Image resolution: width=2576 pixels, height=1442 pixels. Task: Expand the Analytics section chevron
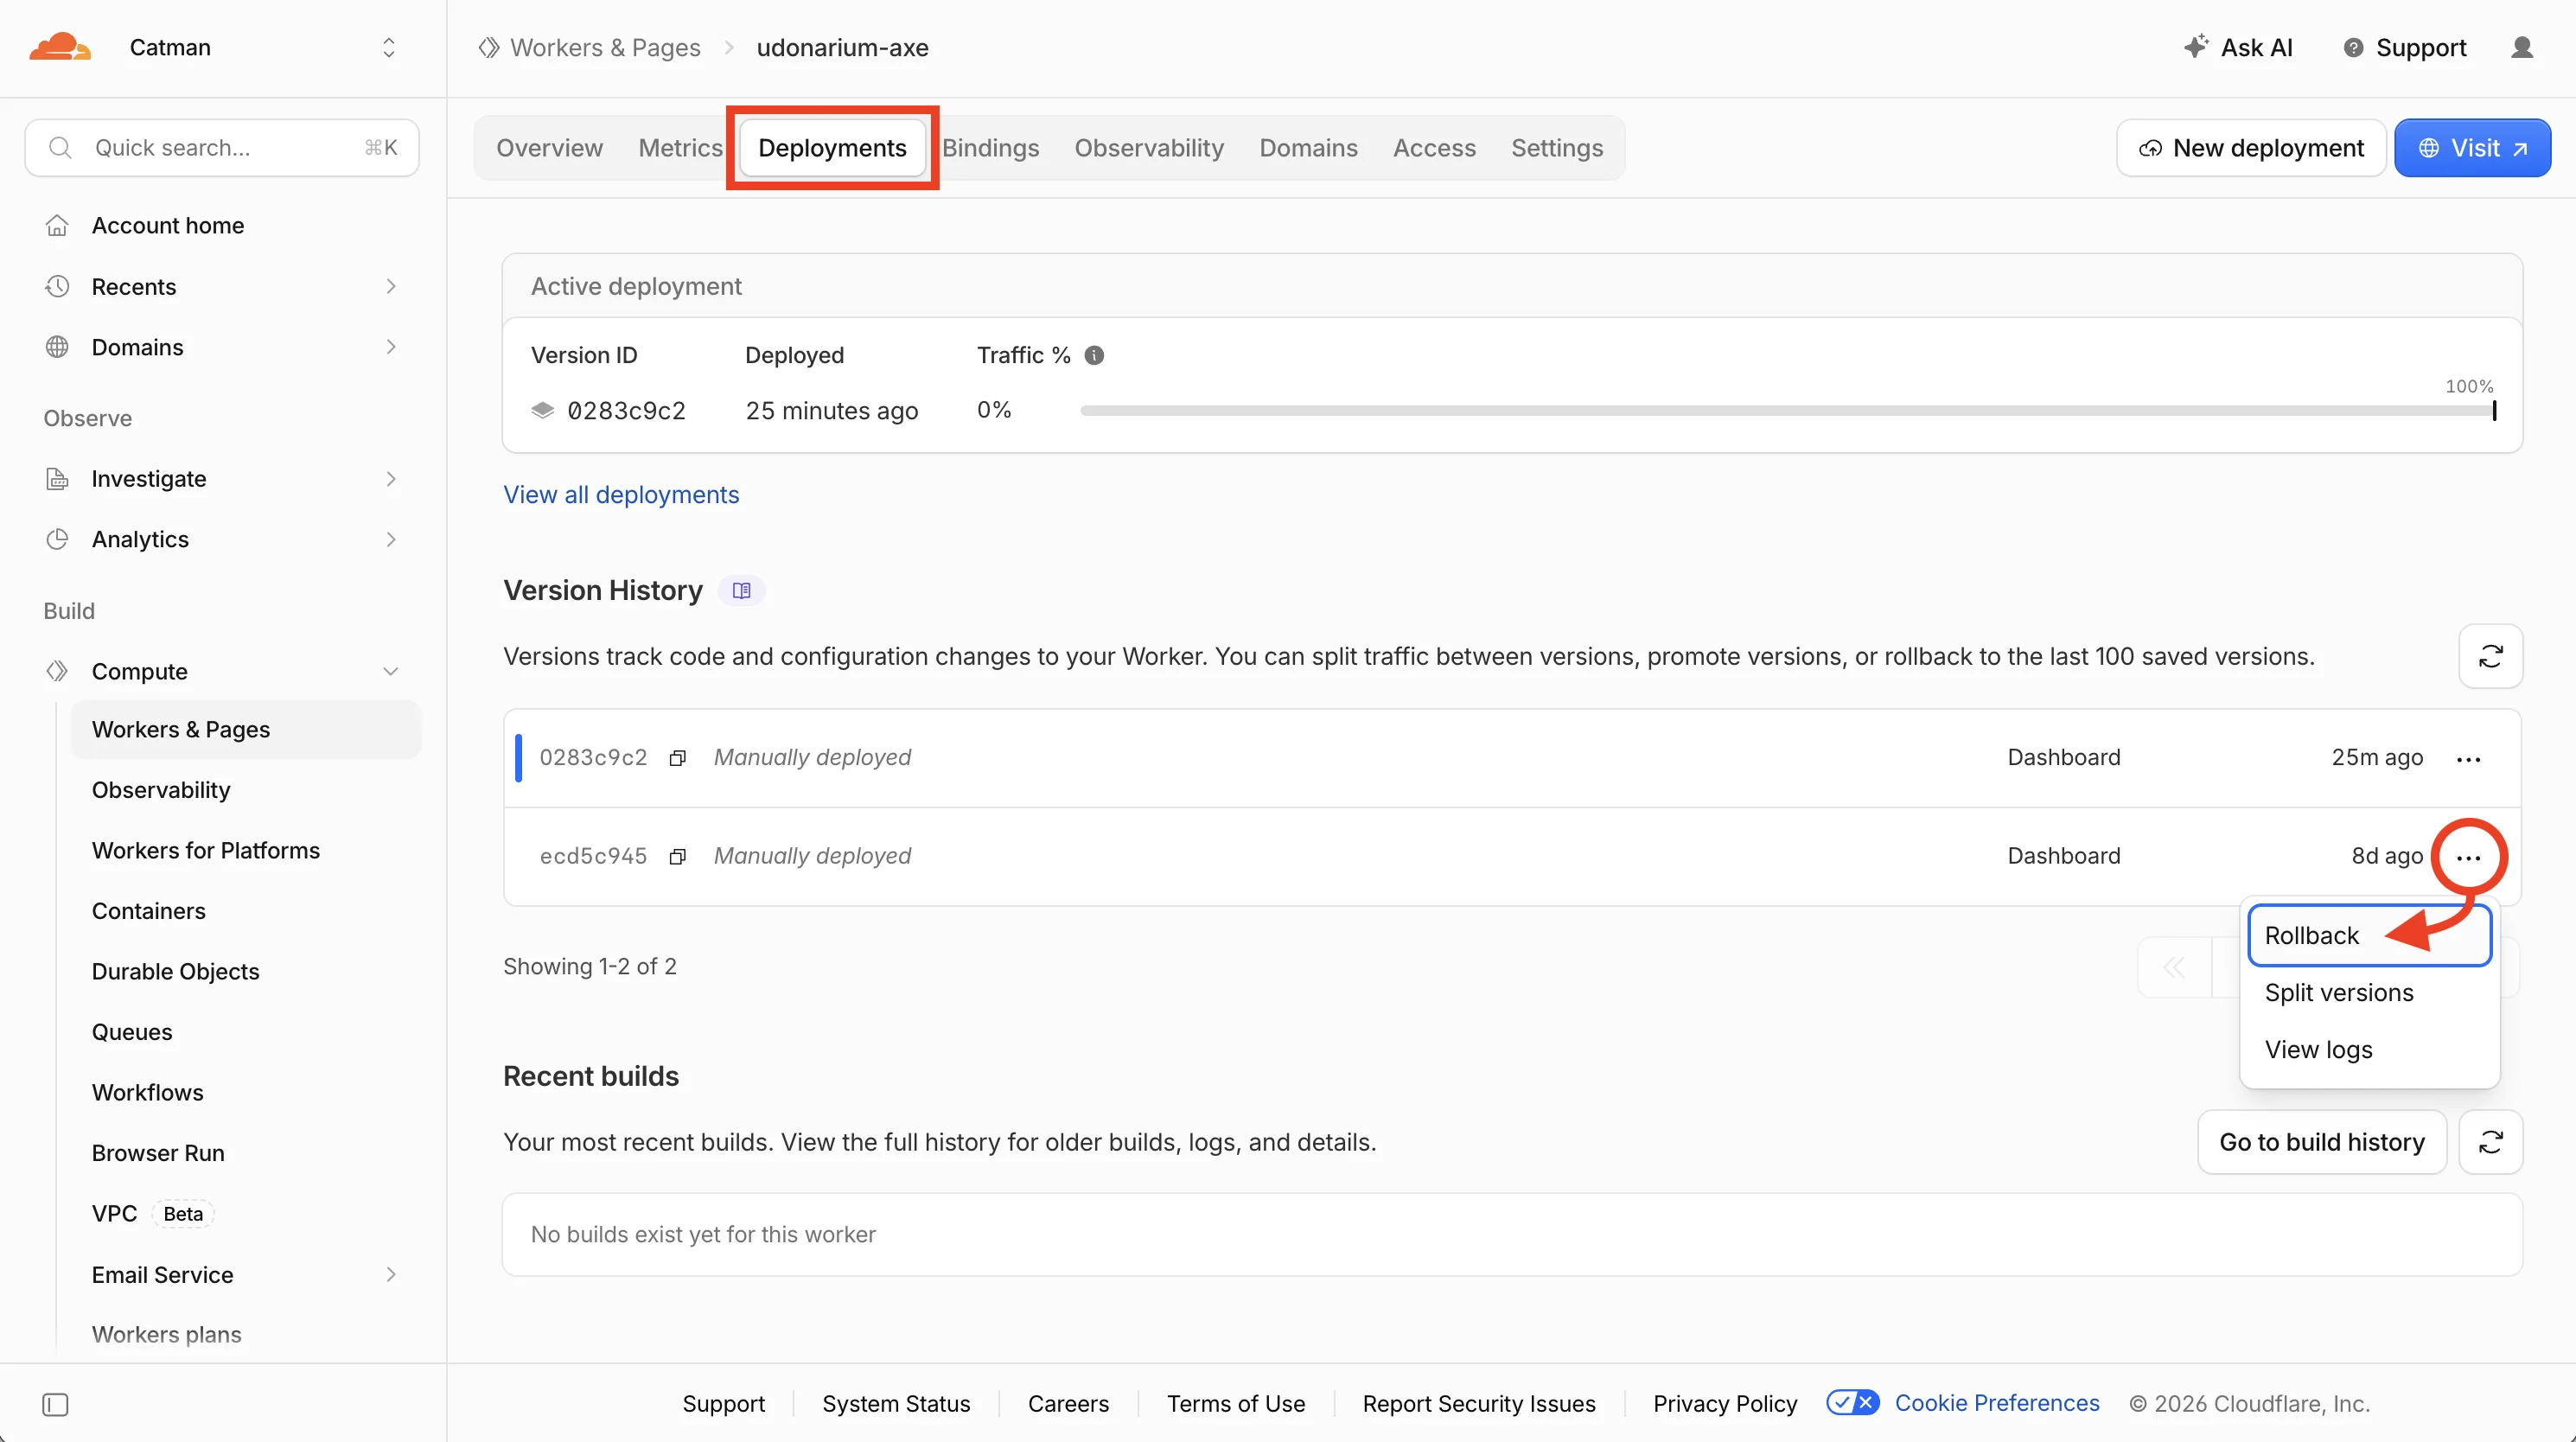coord(391,539)
